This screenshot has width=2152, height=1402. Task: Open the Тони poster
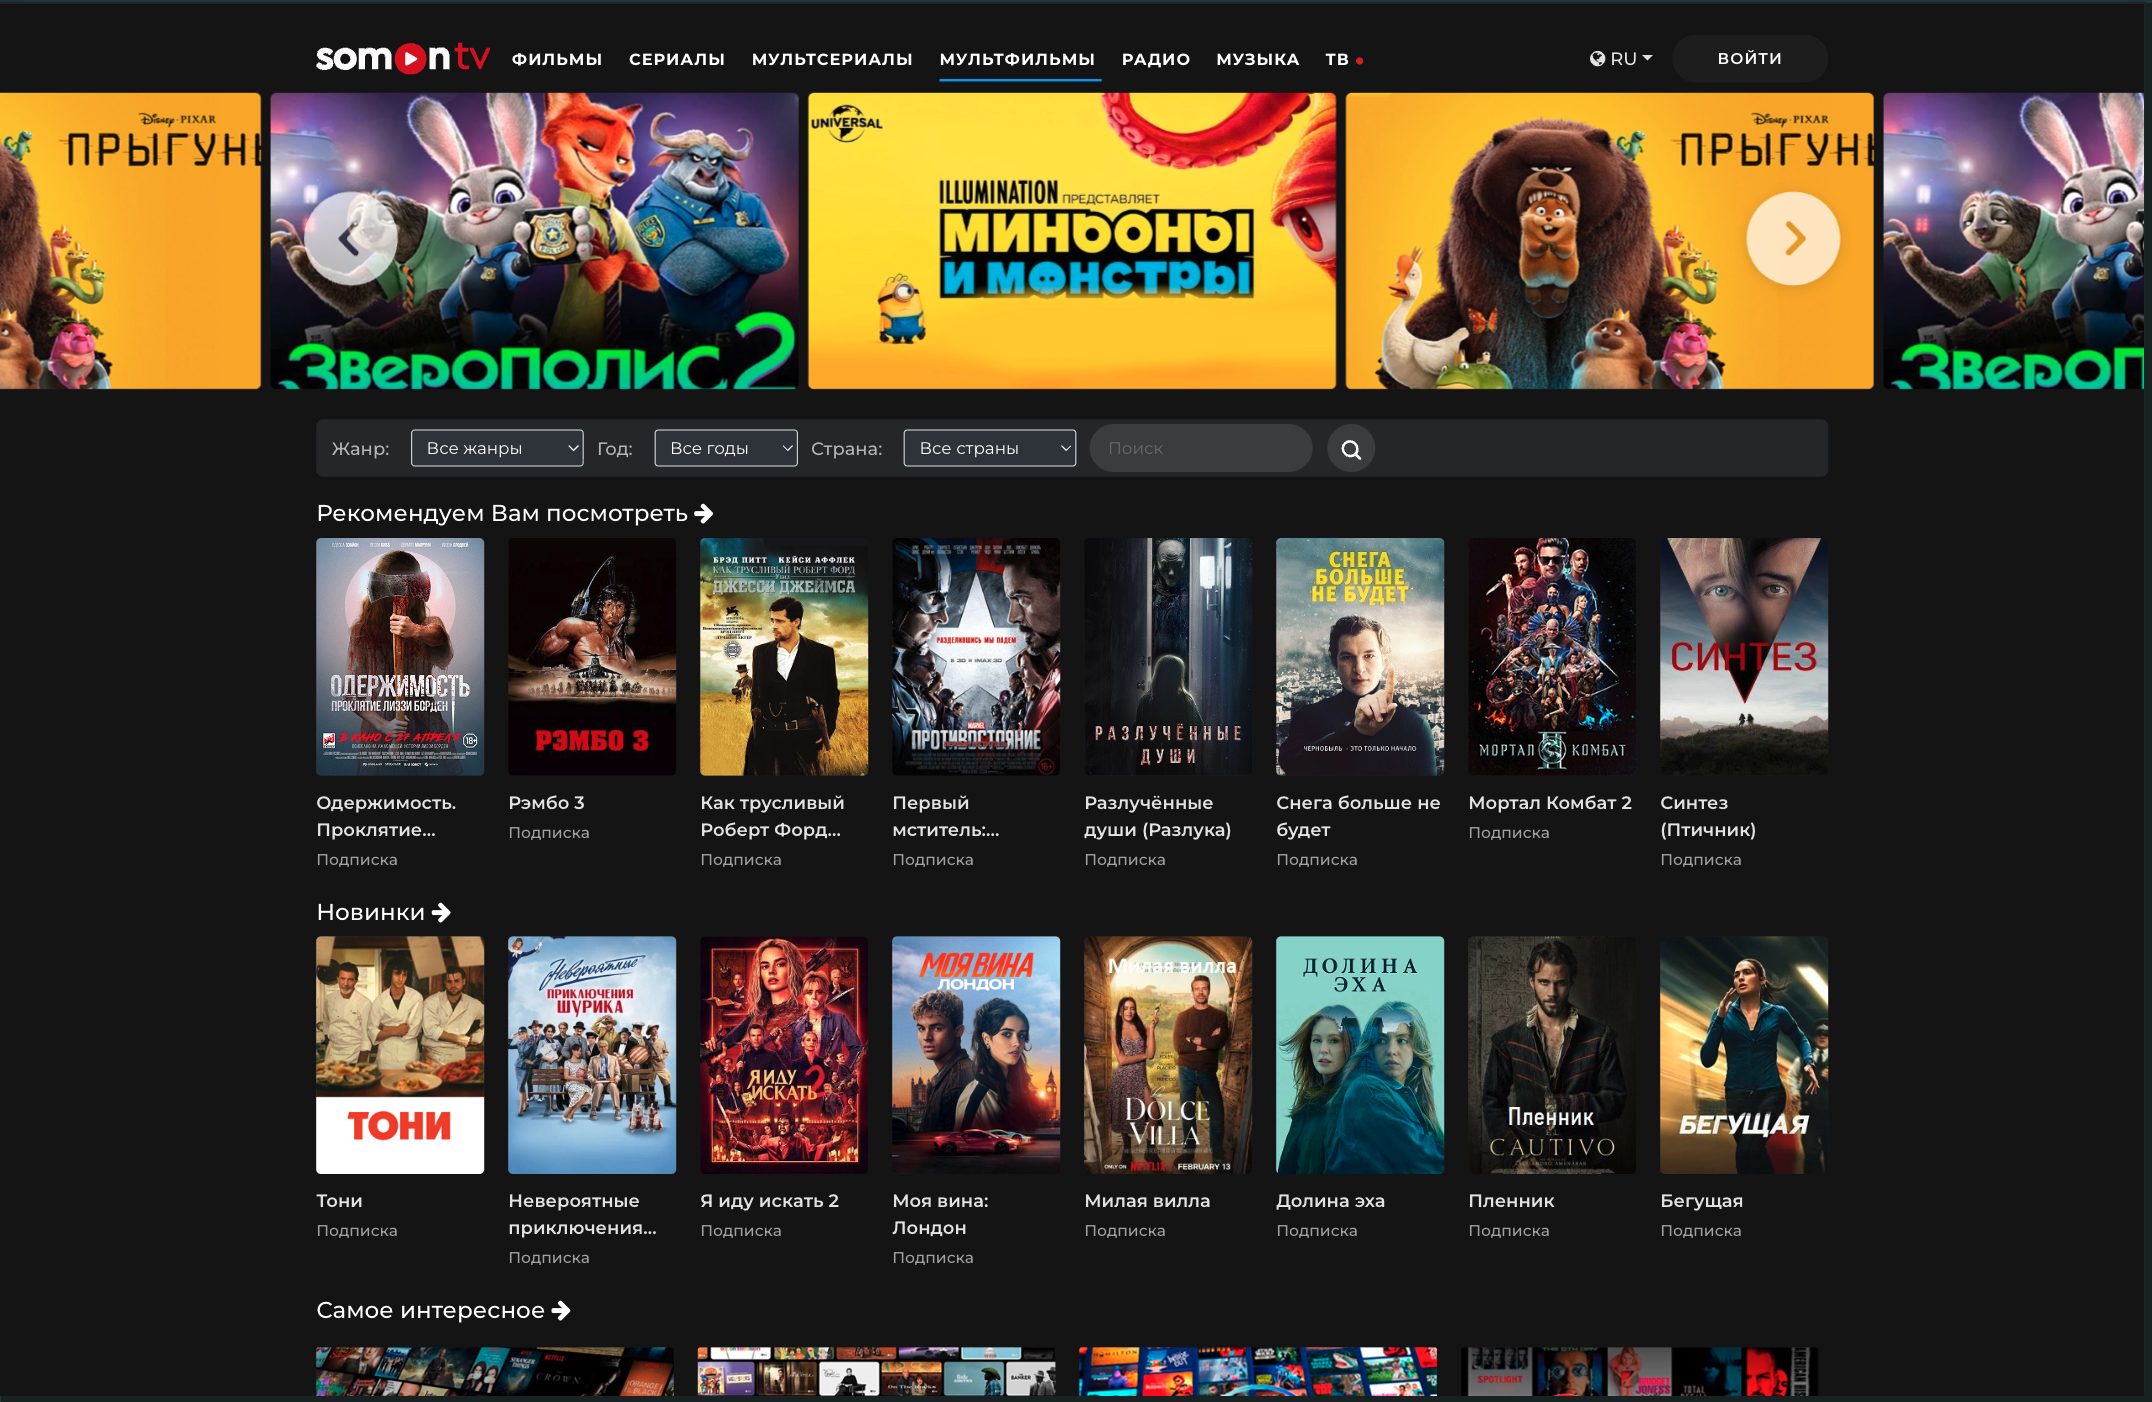[400, 1055]
